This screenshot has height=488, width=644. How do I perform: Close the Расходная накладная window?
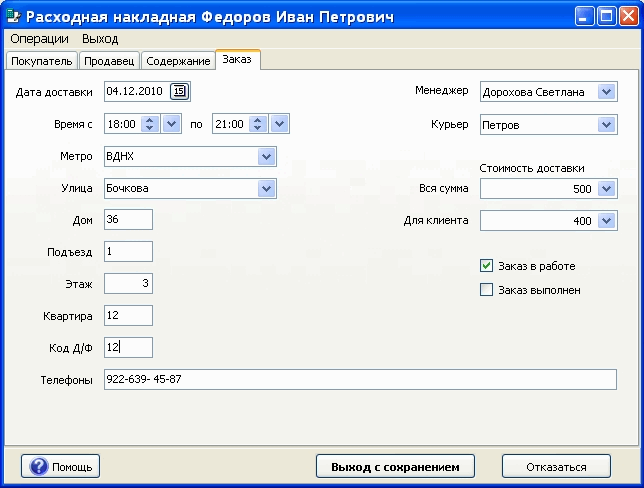(x=628, y=16)
